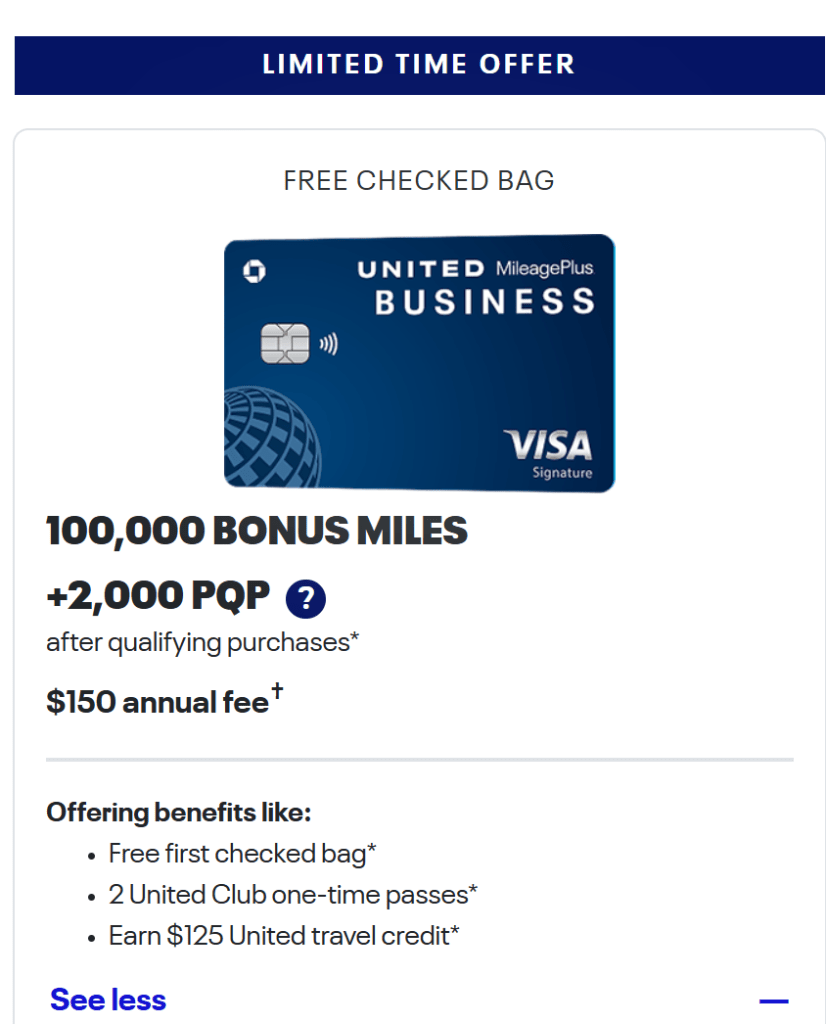Screen dimensions: 826x1024
Task: Select the Earn $125 United travel credit benefit
Action: click(284, 936)
